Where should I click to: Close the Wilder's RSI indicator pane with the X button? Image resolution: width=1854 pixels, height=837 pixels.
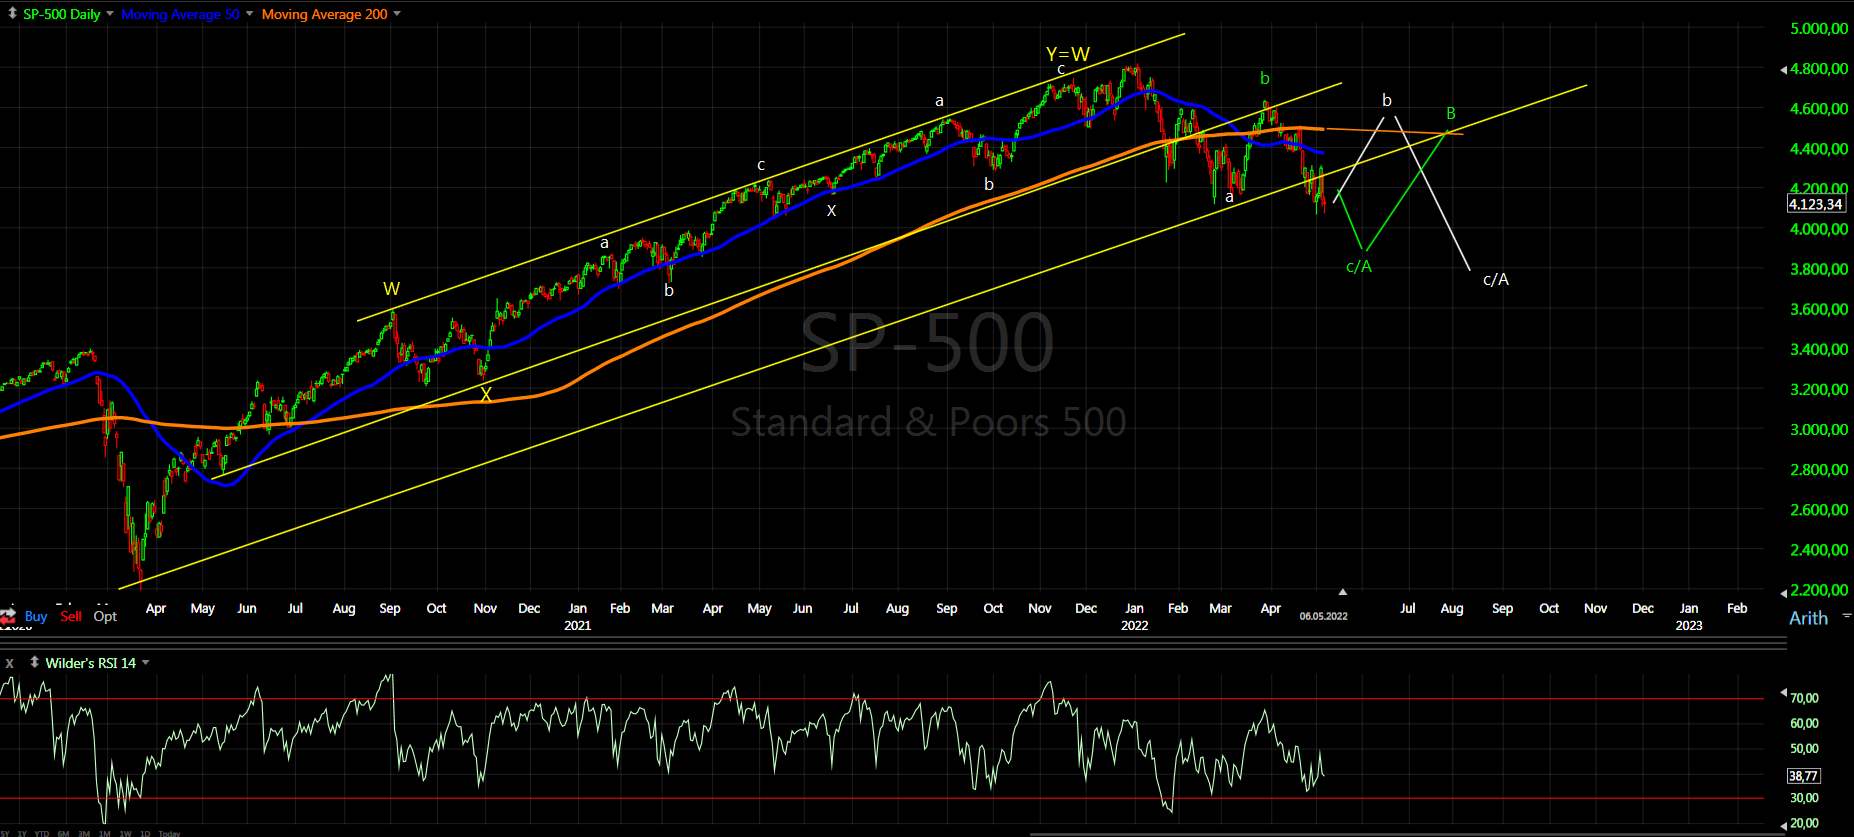coord(10,663)
